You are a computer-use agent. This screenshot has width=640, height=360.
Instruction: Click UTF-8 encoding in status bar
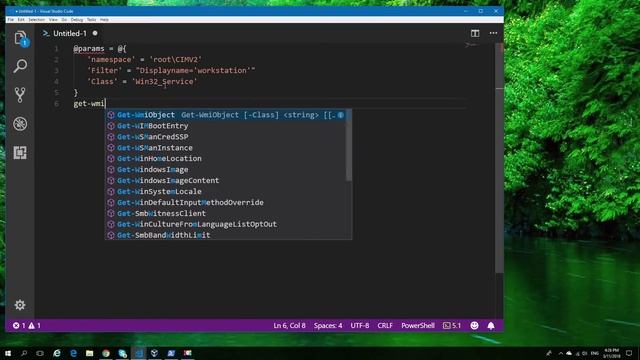pos(360,325)
